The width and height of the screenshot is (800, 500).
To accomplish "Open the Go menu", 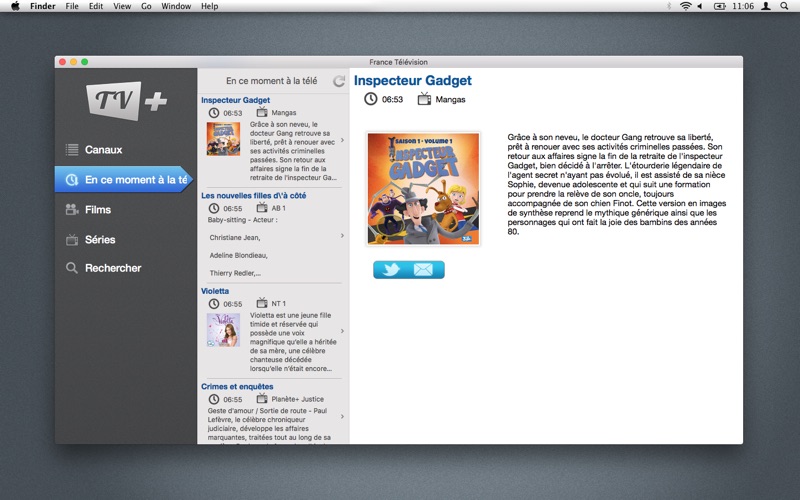I will 146,6.
